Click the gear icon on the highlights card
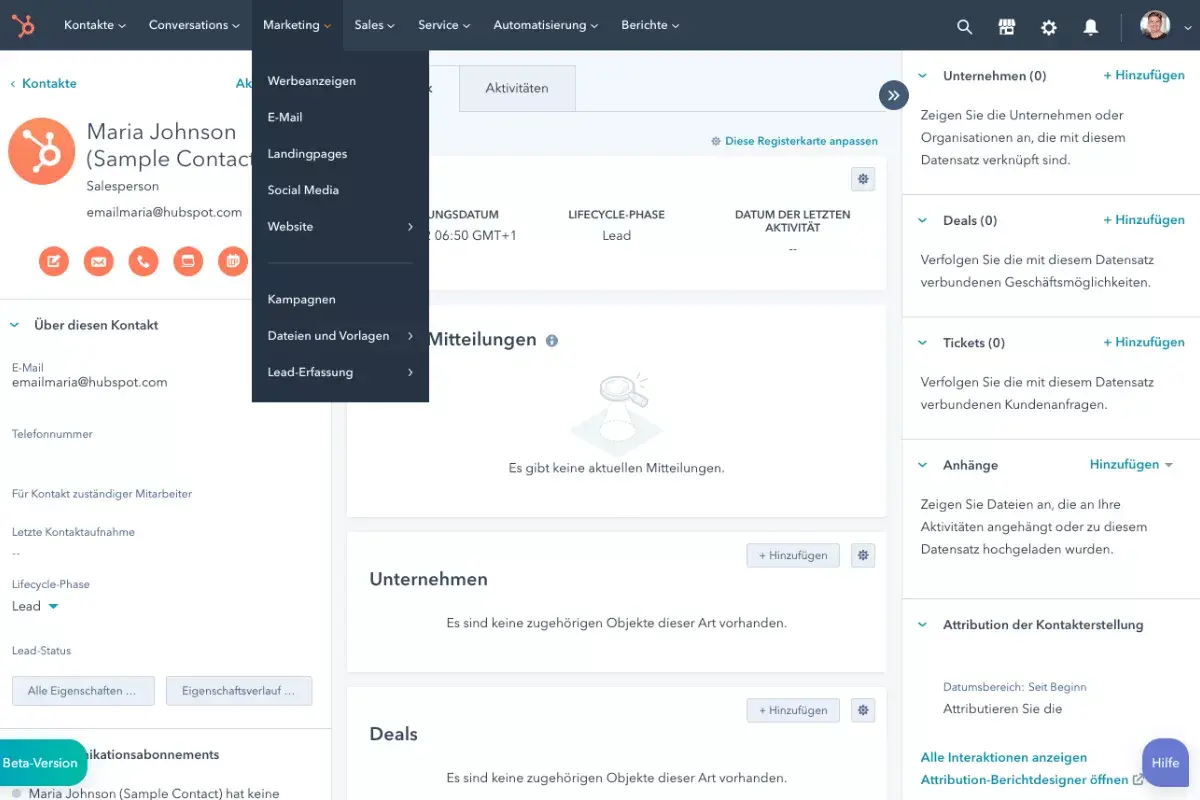This screenshot has height=800, width=1200. click(862, 178)
